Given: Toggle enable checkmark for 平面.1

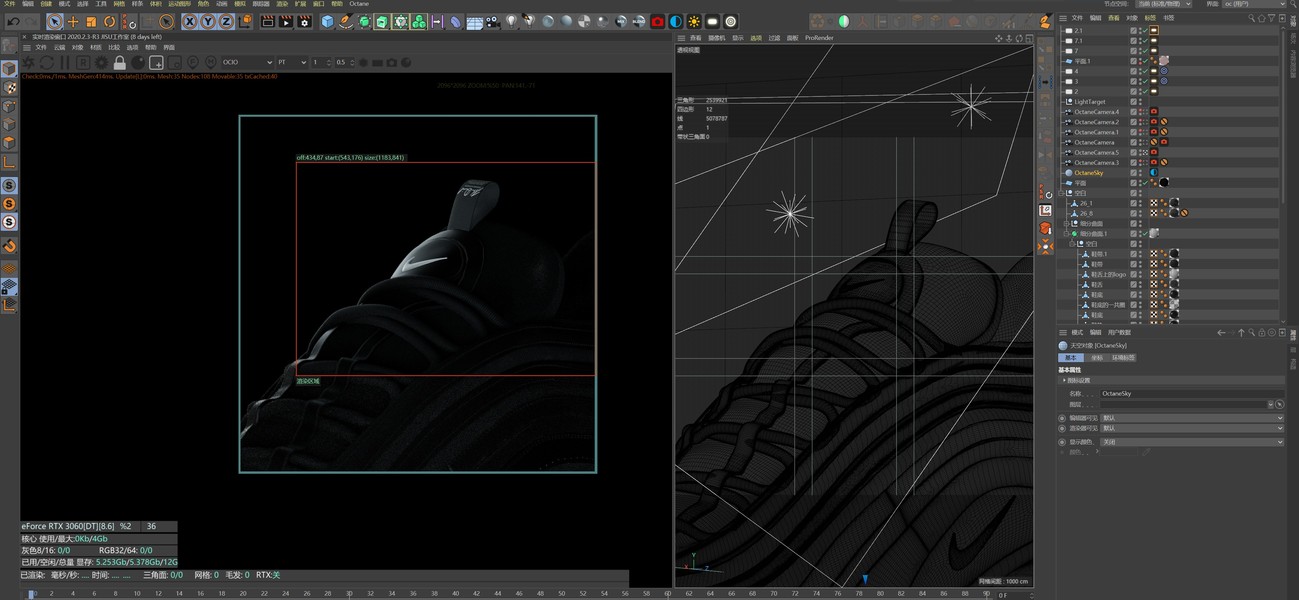Looking at the screenshot, I should 1145,61.
